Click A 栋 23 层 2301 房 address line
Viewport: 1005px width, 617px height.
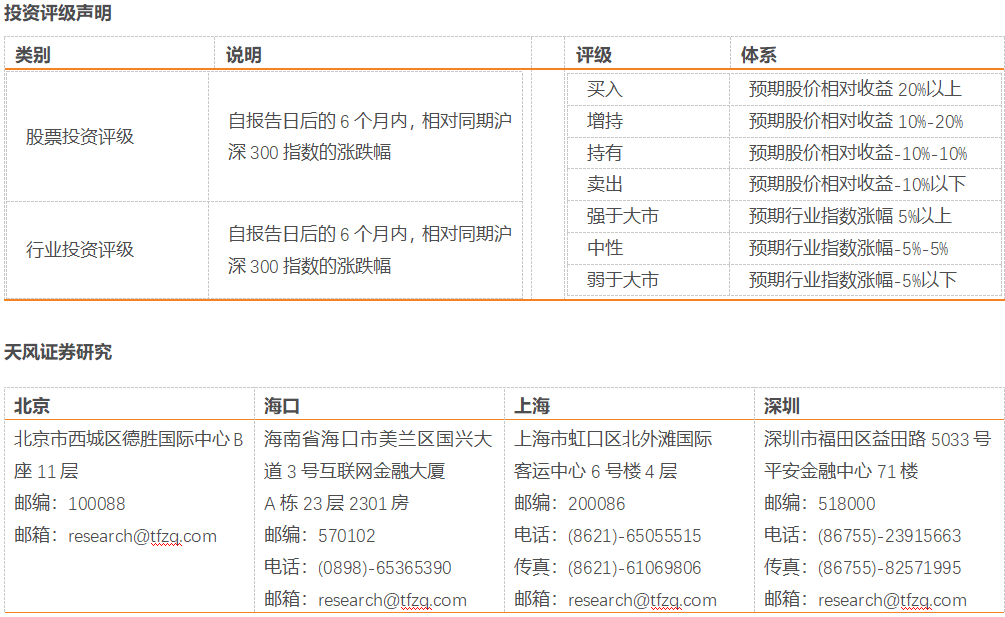click(336, 503)
